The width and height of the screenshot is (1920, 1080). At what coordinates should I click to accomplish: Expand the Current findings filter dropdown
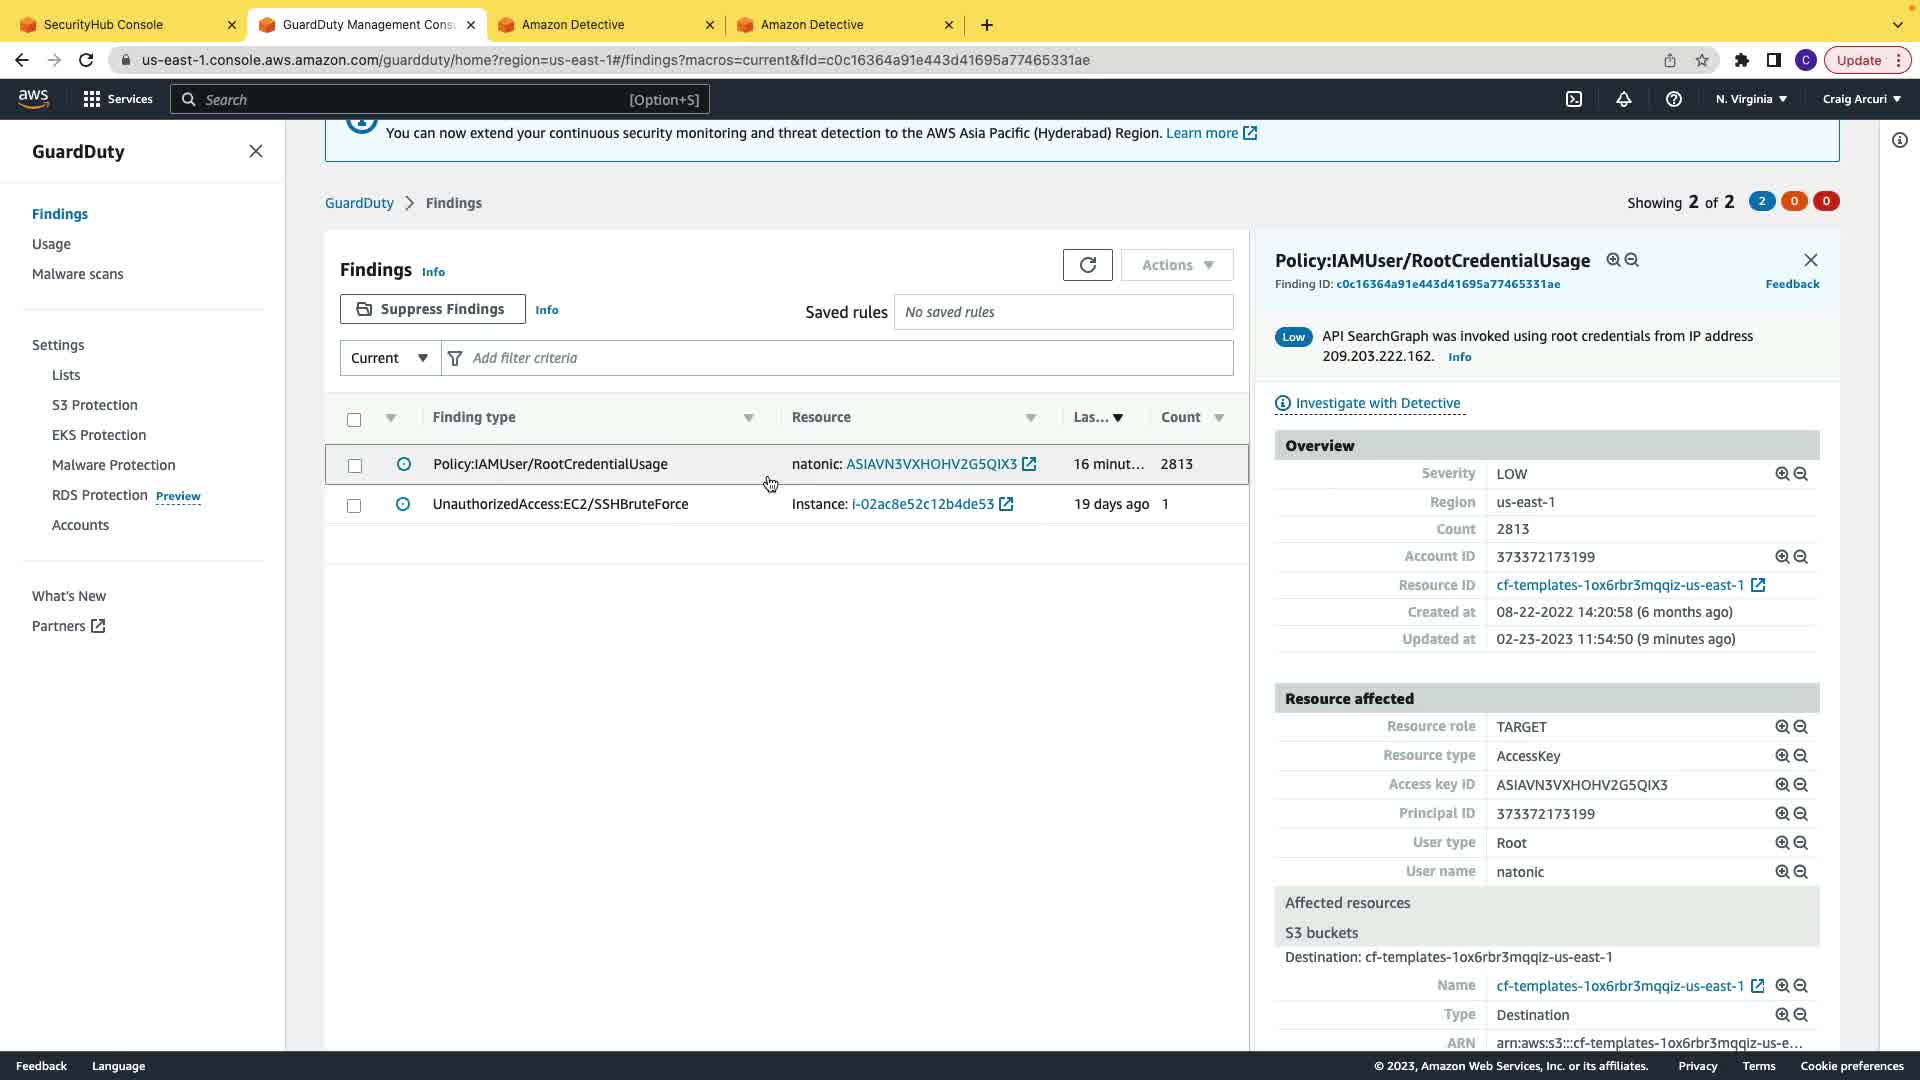(x=390, y=358)
